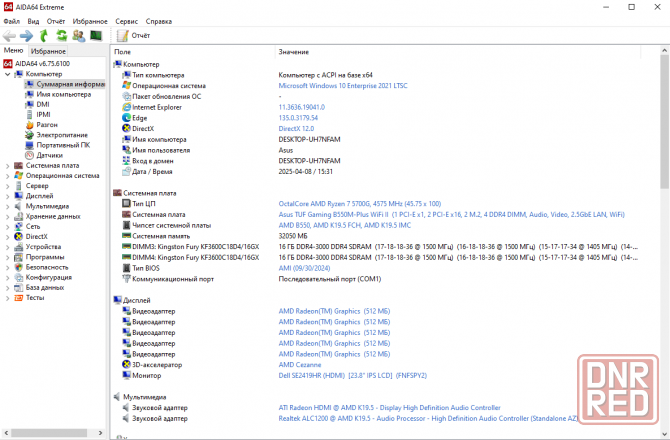Click the Тесты icon in tree
Image resolution: width=670 pixels, height=440 pixels.
click(x=18, y=298)
